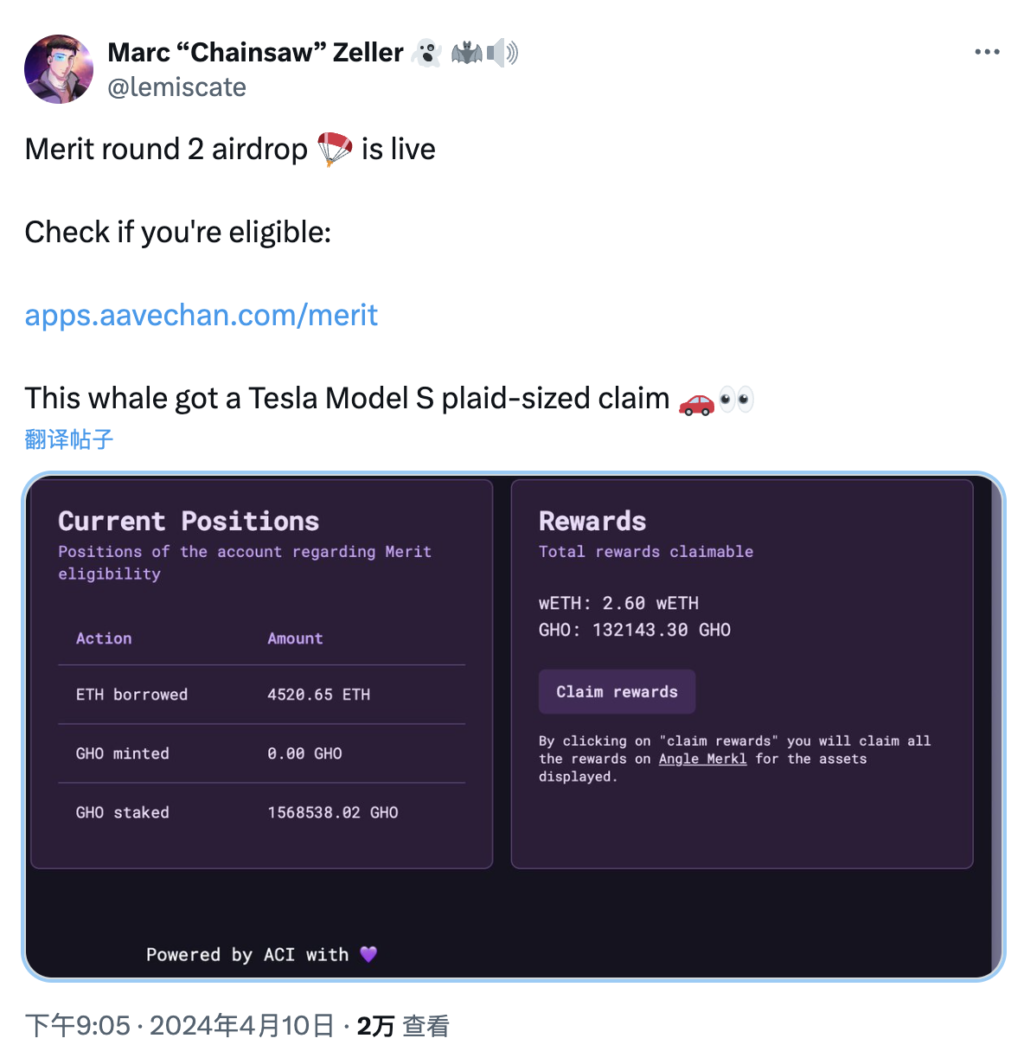Click the 2万 查看 view count

pos(403,1025)
